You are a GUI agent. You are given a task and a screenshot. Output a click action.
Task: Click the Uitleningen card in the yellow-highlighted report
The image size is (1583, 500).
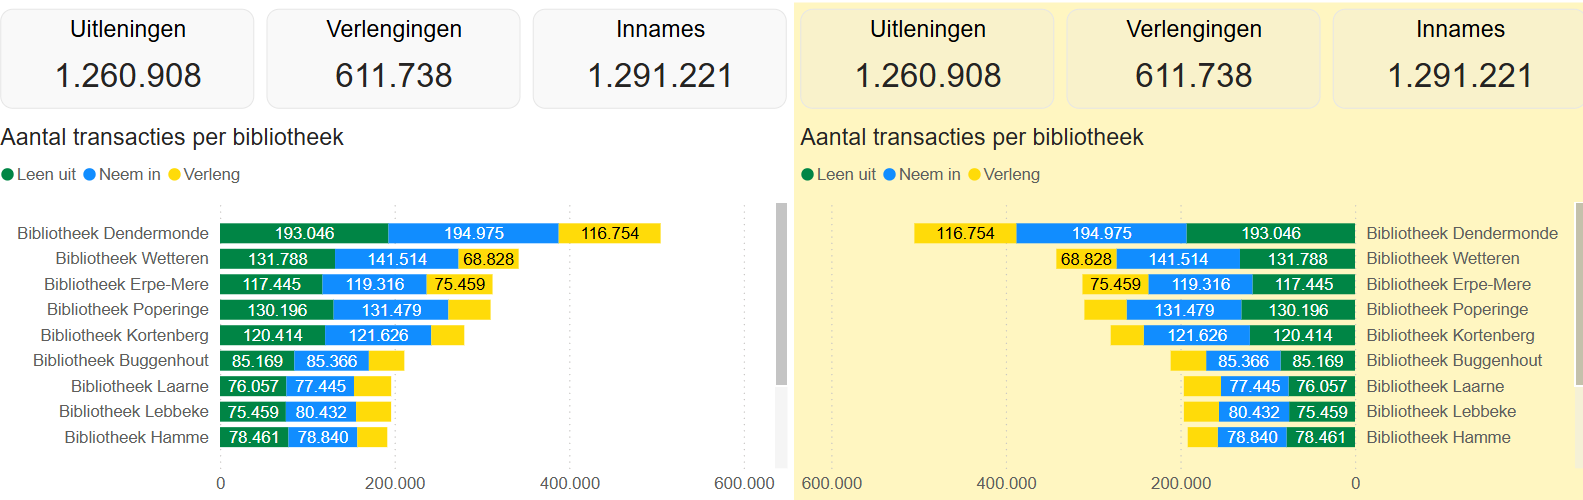927,58
